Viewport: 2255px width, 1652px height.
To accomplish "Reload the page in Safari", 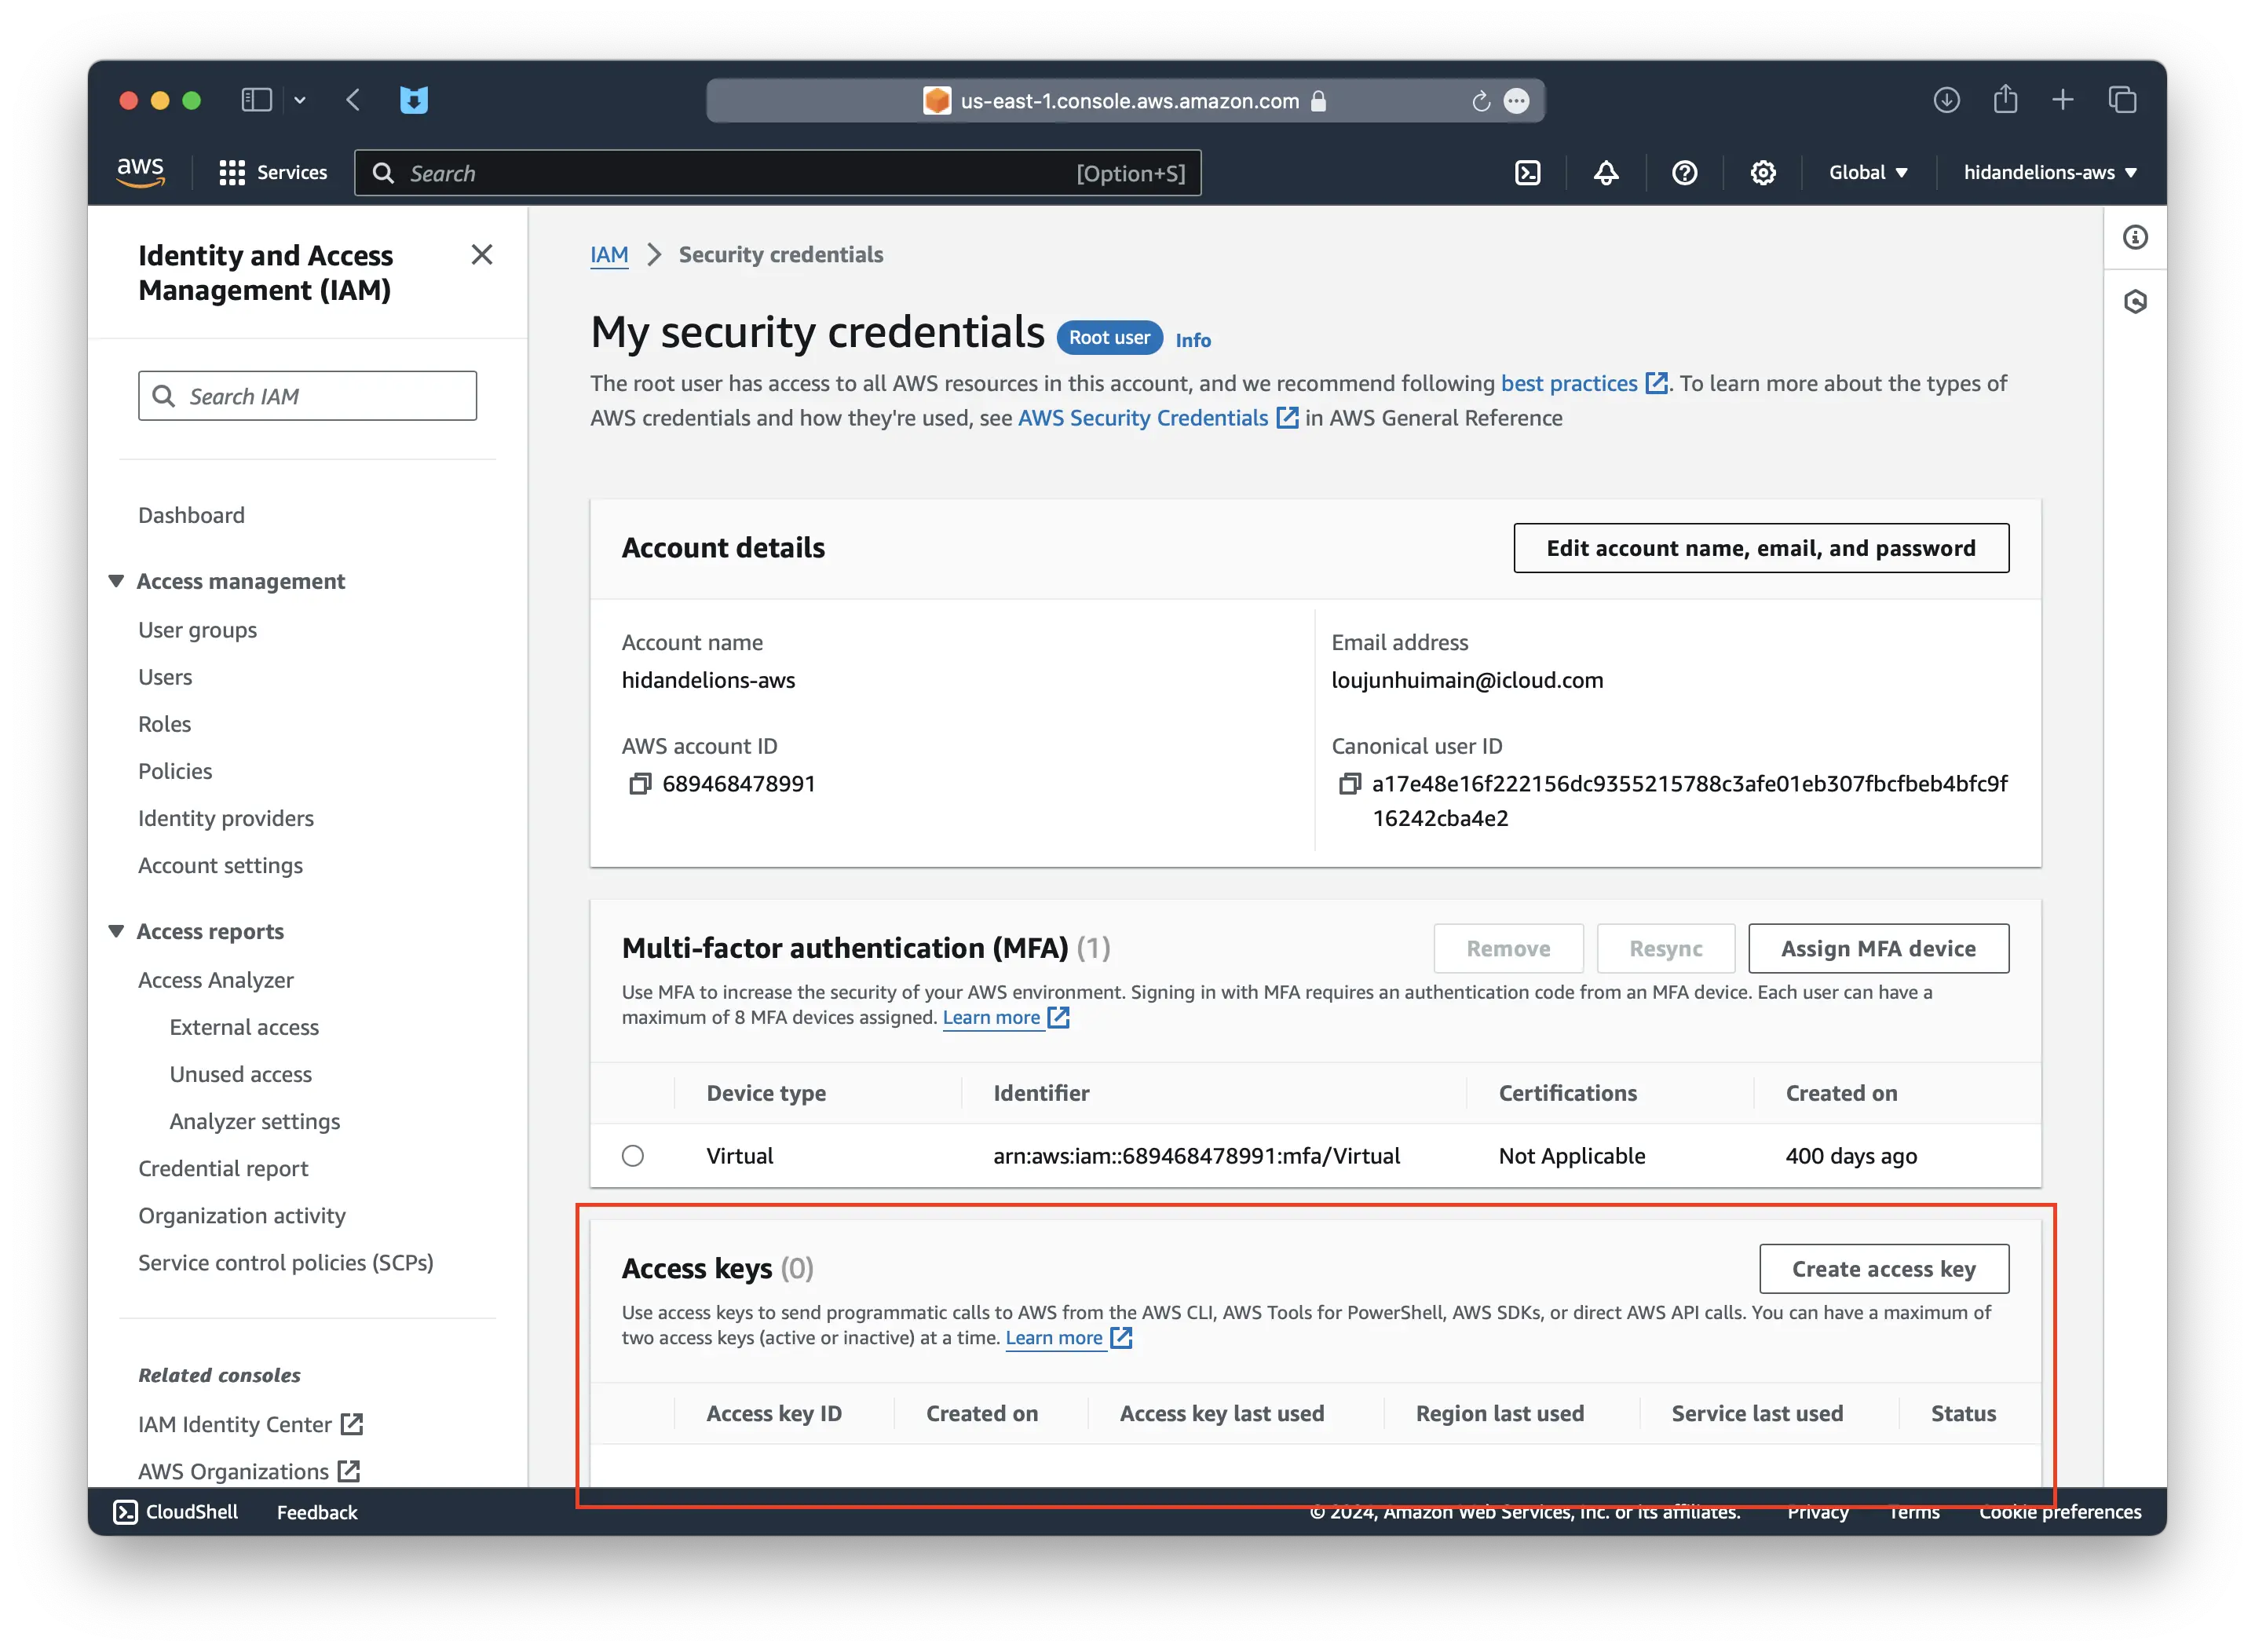I will pyautogui.click(x=1481, y=101).
